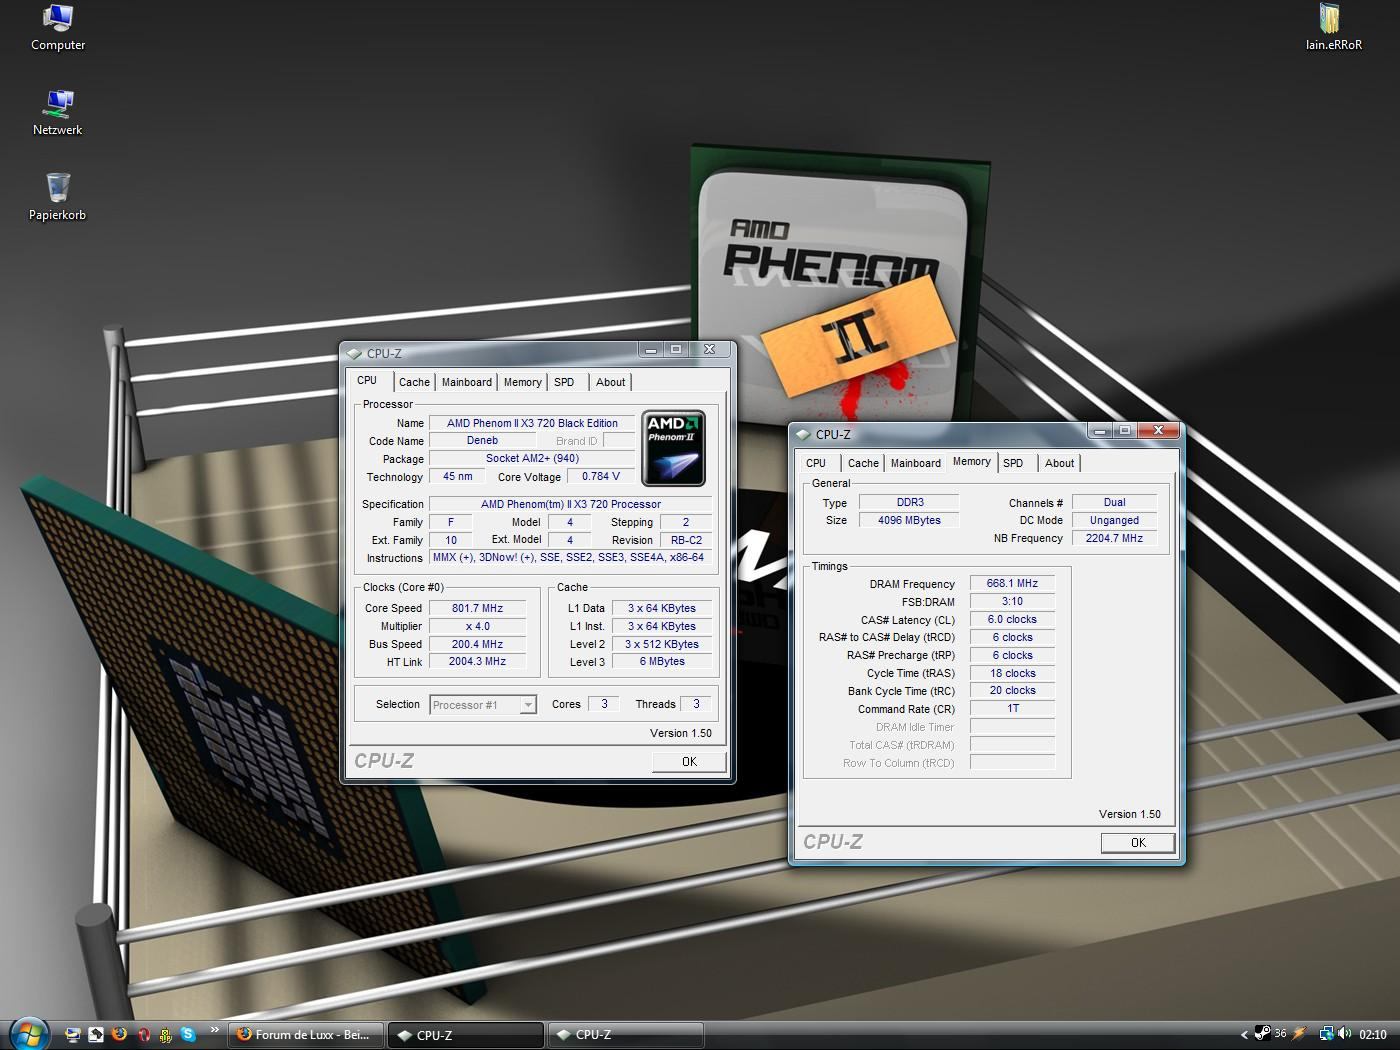Open the Netzwerk desktop icon
Viewport: 1400px width, 1050px height.
click(x=58, y=112)
